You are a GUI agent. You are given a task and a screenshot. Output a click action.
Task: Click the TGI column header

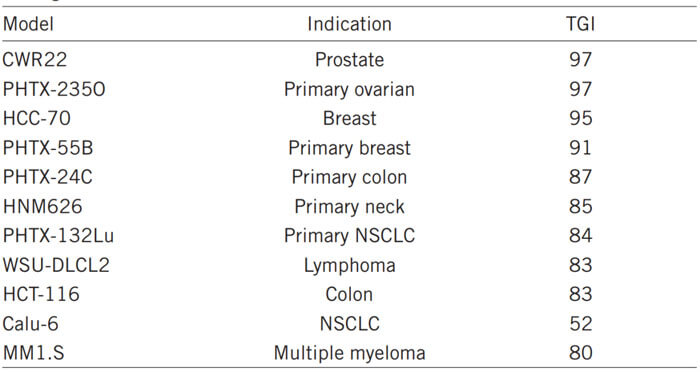tap(580, 24)
